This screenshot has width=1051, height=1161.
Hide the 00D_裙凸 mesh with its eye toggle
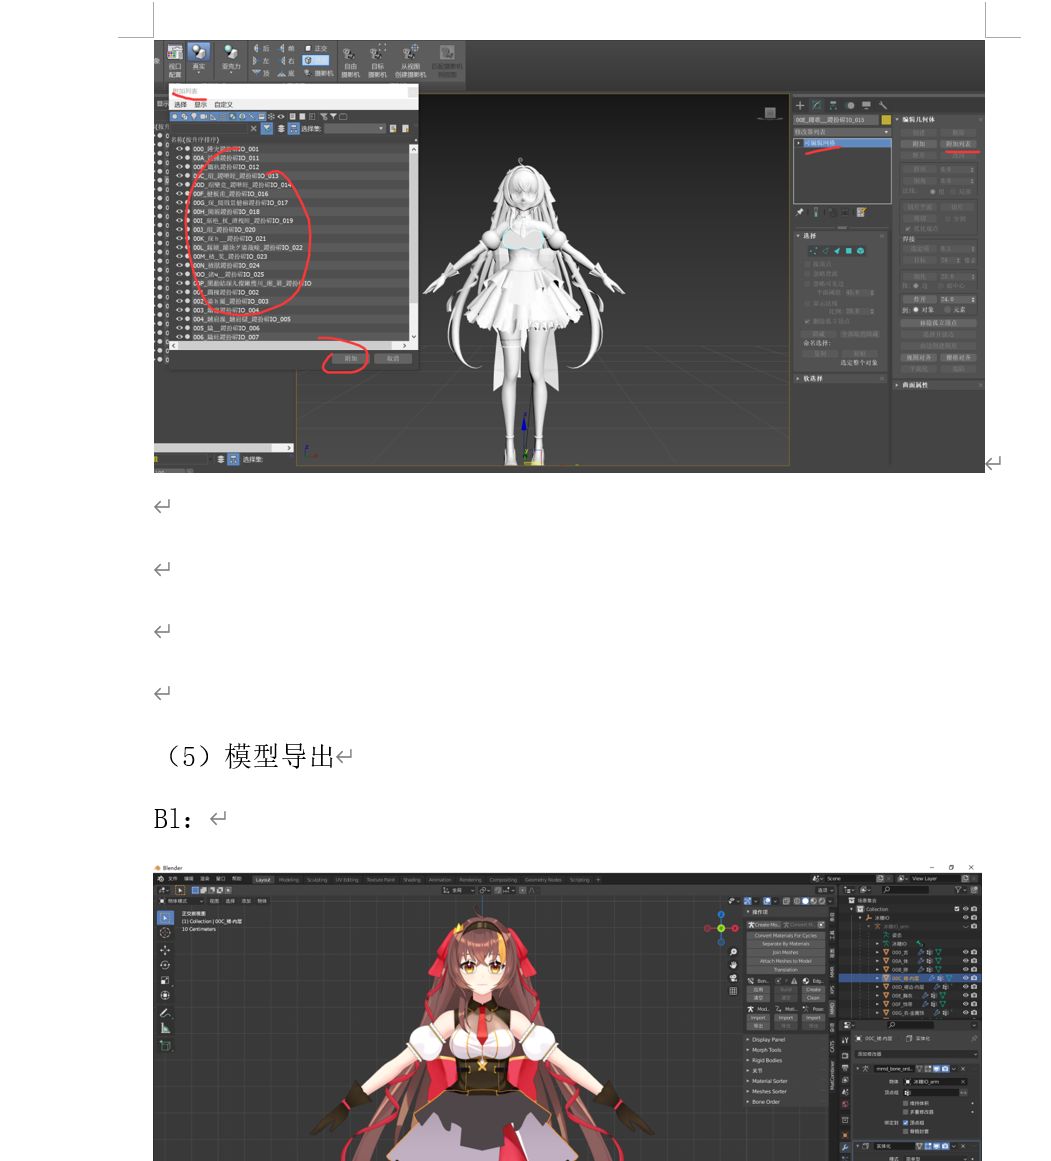[x=965, y=987]
